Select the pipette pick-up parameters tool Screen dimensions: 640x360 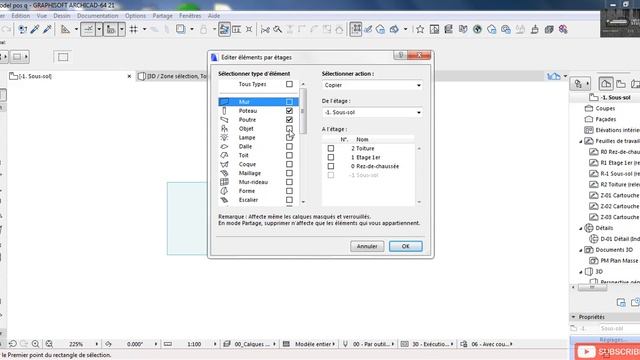tap(35, 29)
